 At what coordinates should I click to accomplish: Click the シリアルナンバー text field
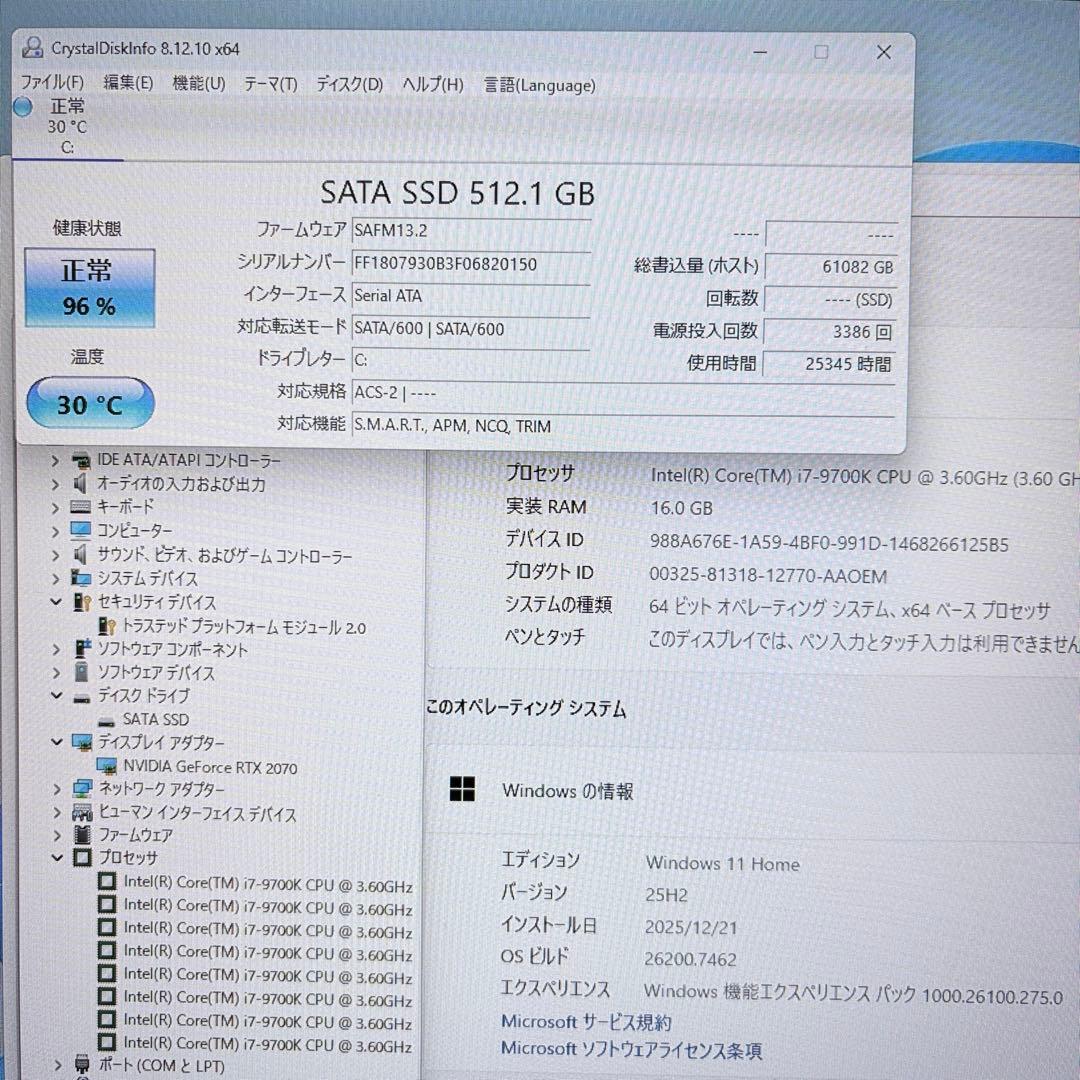tap(470, 264)
